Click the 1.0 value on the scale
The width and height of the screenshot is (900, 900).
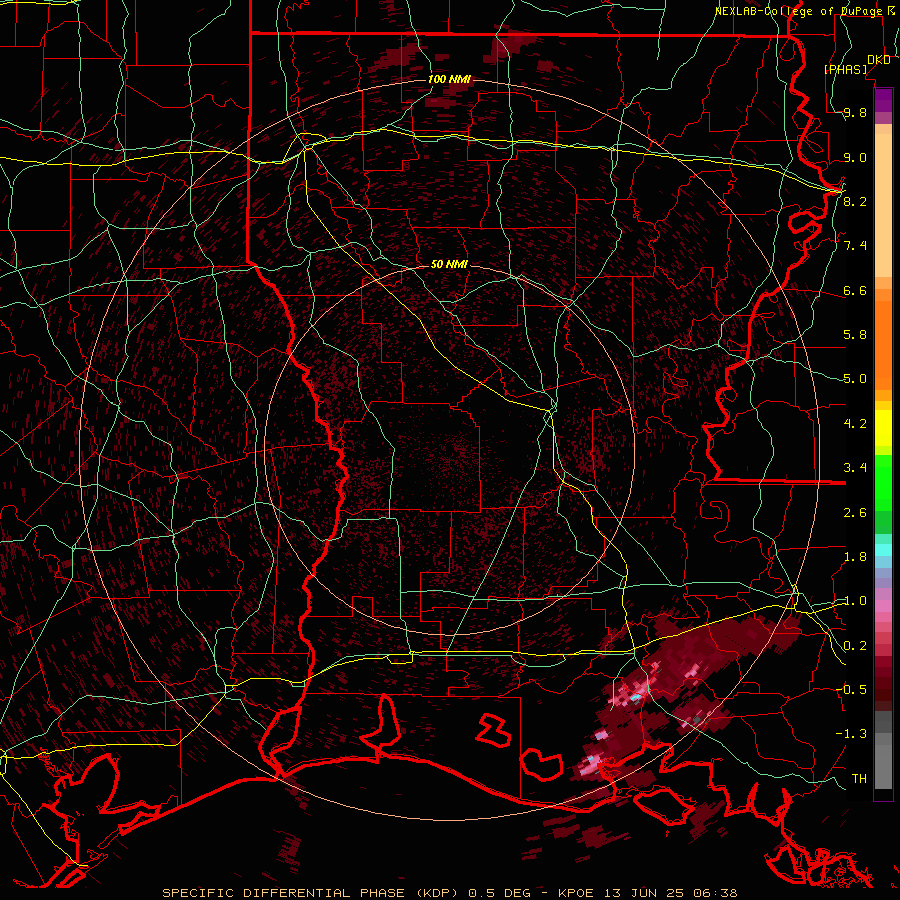pyautogui.click(x=855, y=601)
